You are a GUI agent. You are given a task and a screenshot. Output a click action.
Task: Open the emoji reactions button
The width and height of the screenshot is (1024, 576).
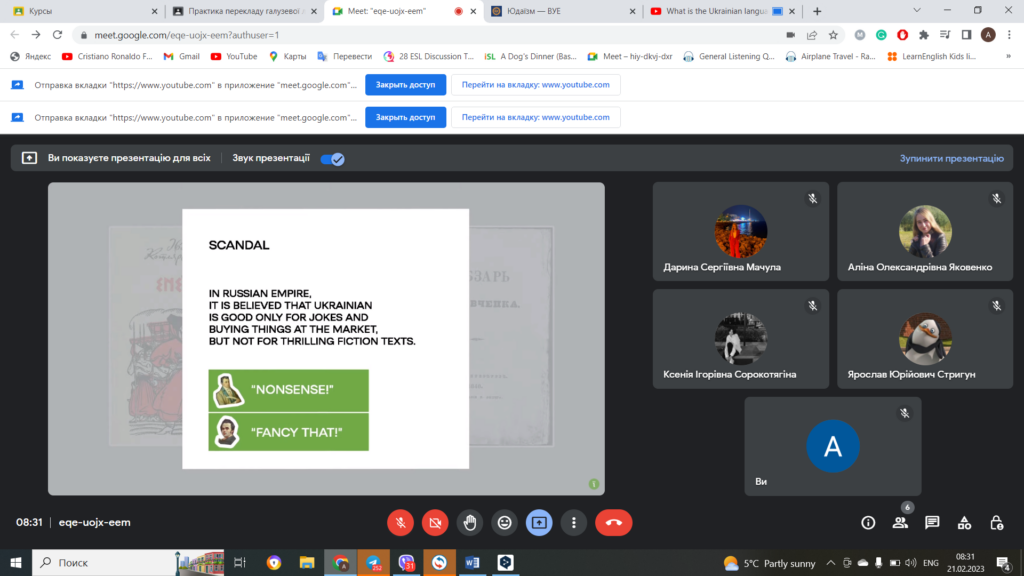coord(505,522)
